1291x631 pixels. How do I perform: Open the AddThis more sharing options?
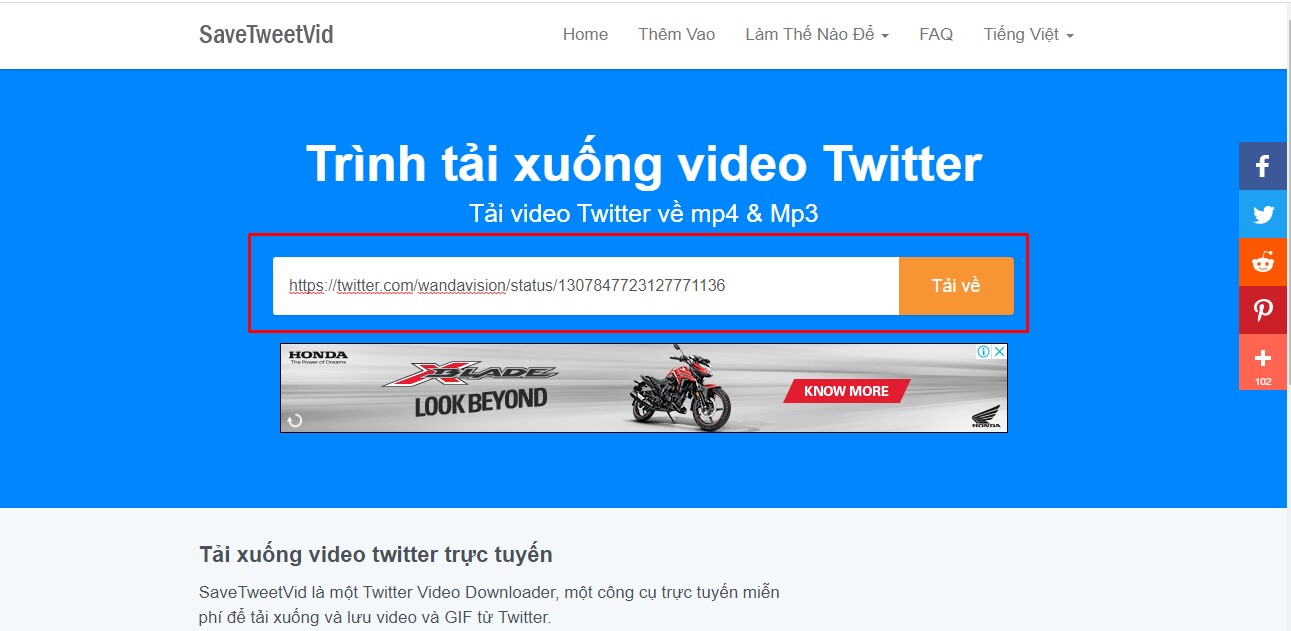1262,358
